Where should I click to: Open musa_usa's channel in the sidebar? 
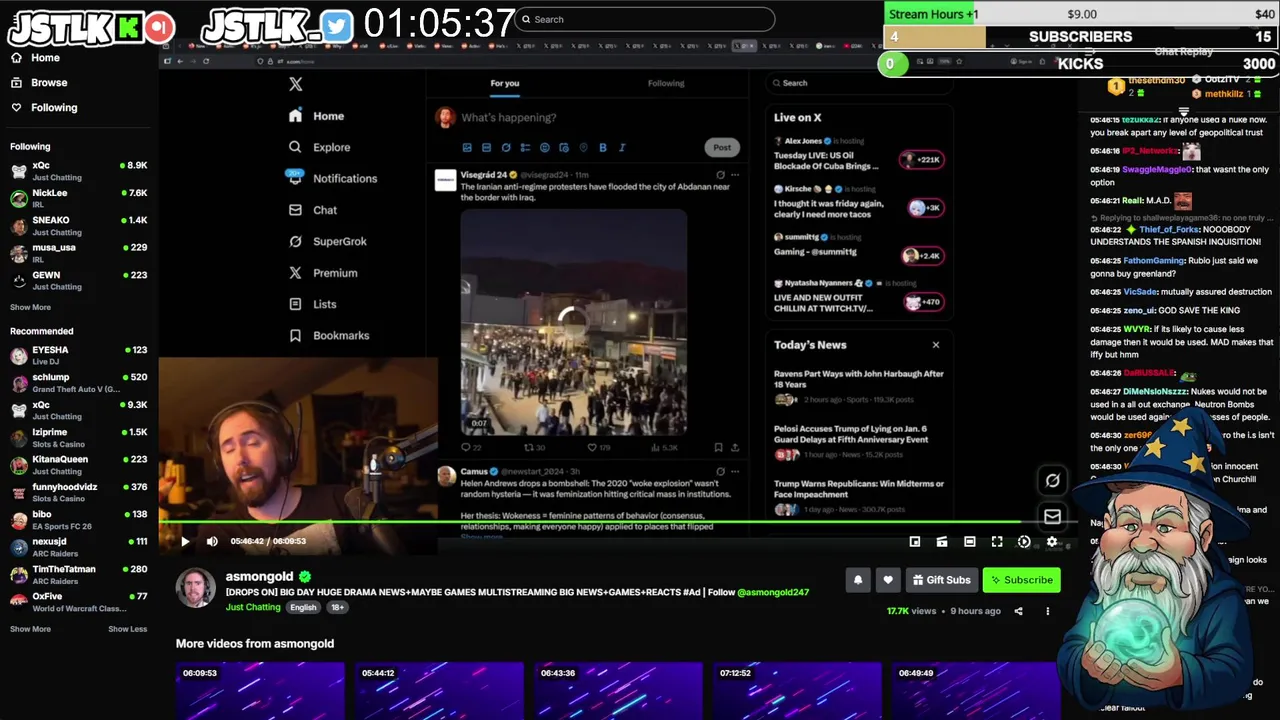(79, 252)
